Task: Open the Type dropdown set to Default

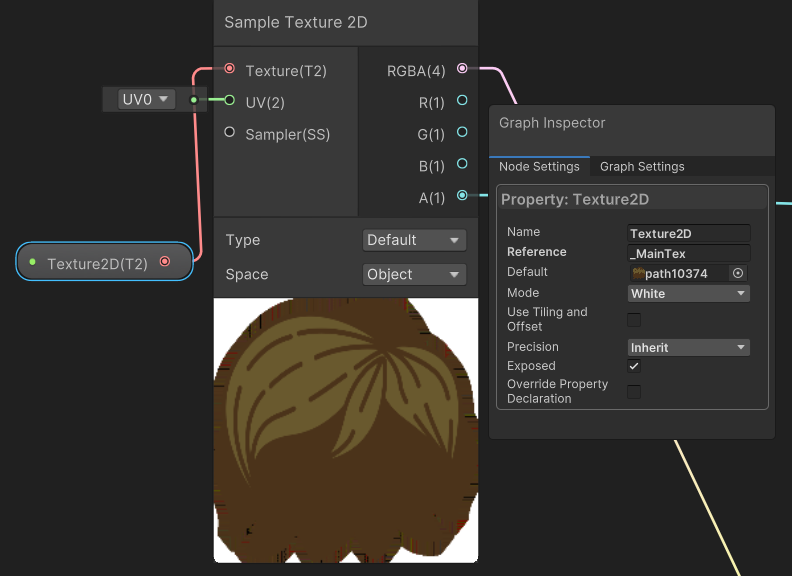Action: 414,240
